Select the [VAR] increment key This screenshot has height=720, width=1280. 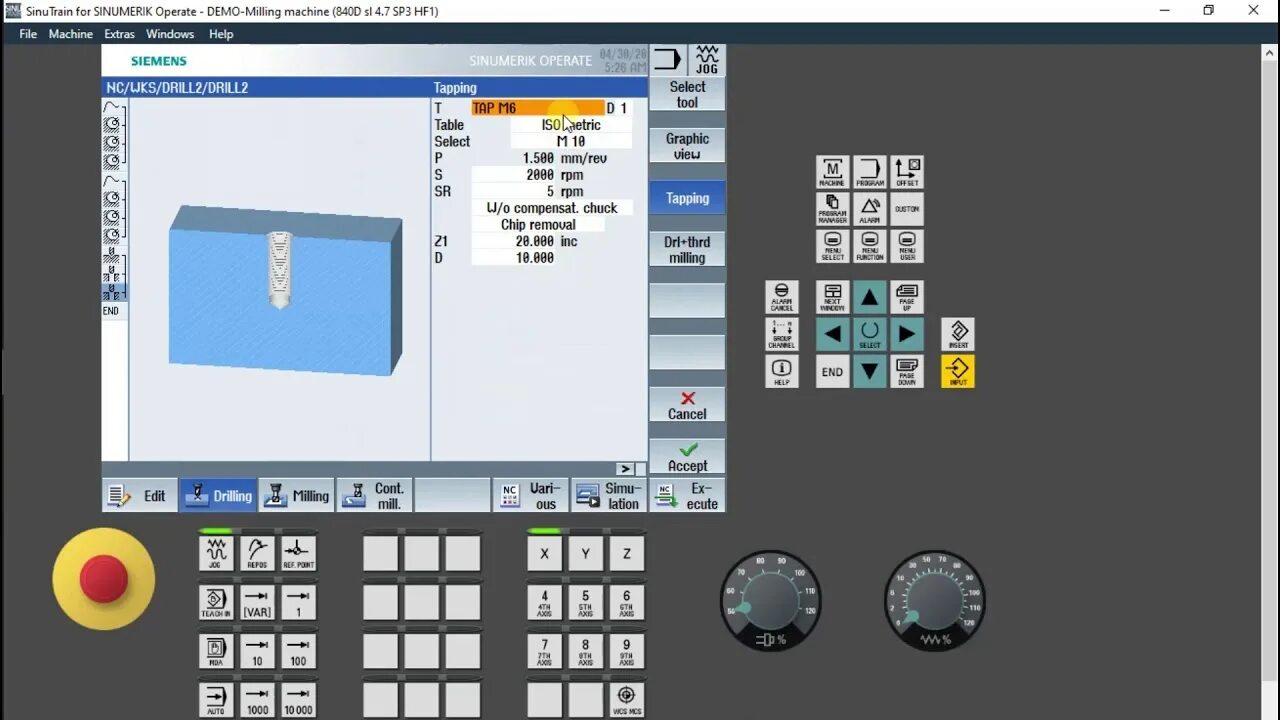(x=257, y=602)
